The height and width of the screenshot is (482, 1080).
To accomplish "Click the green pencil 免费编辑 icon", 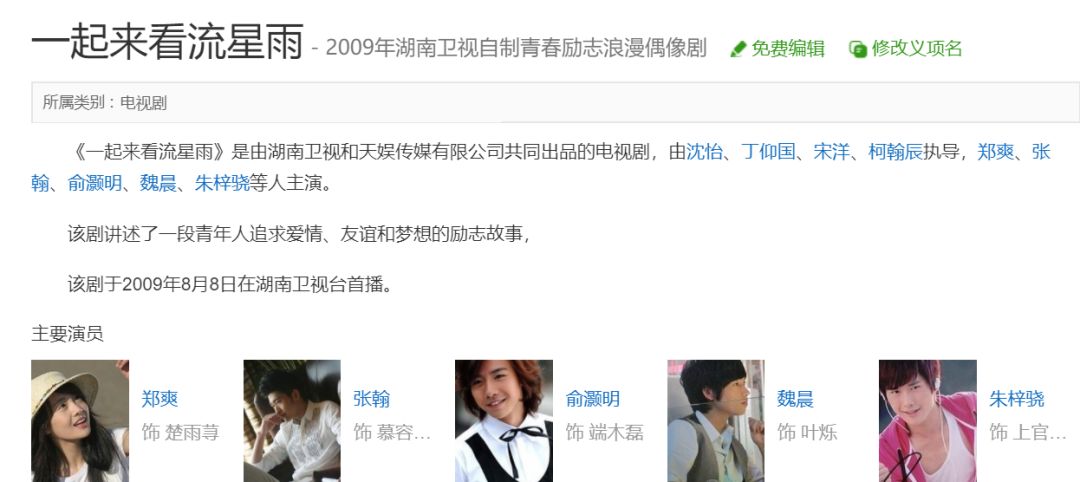I will [x=738, y=49].
